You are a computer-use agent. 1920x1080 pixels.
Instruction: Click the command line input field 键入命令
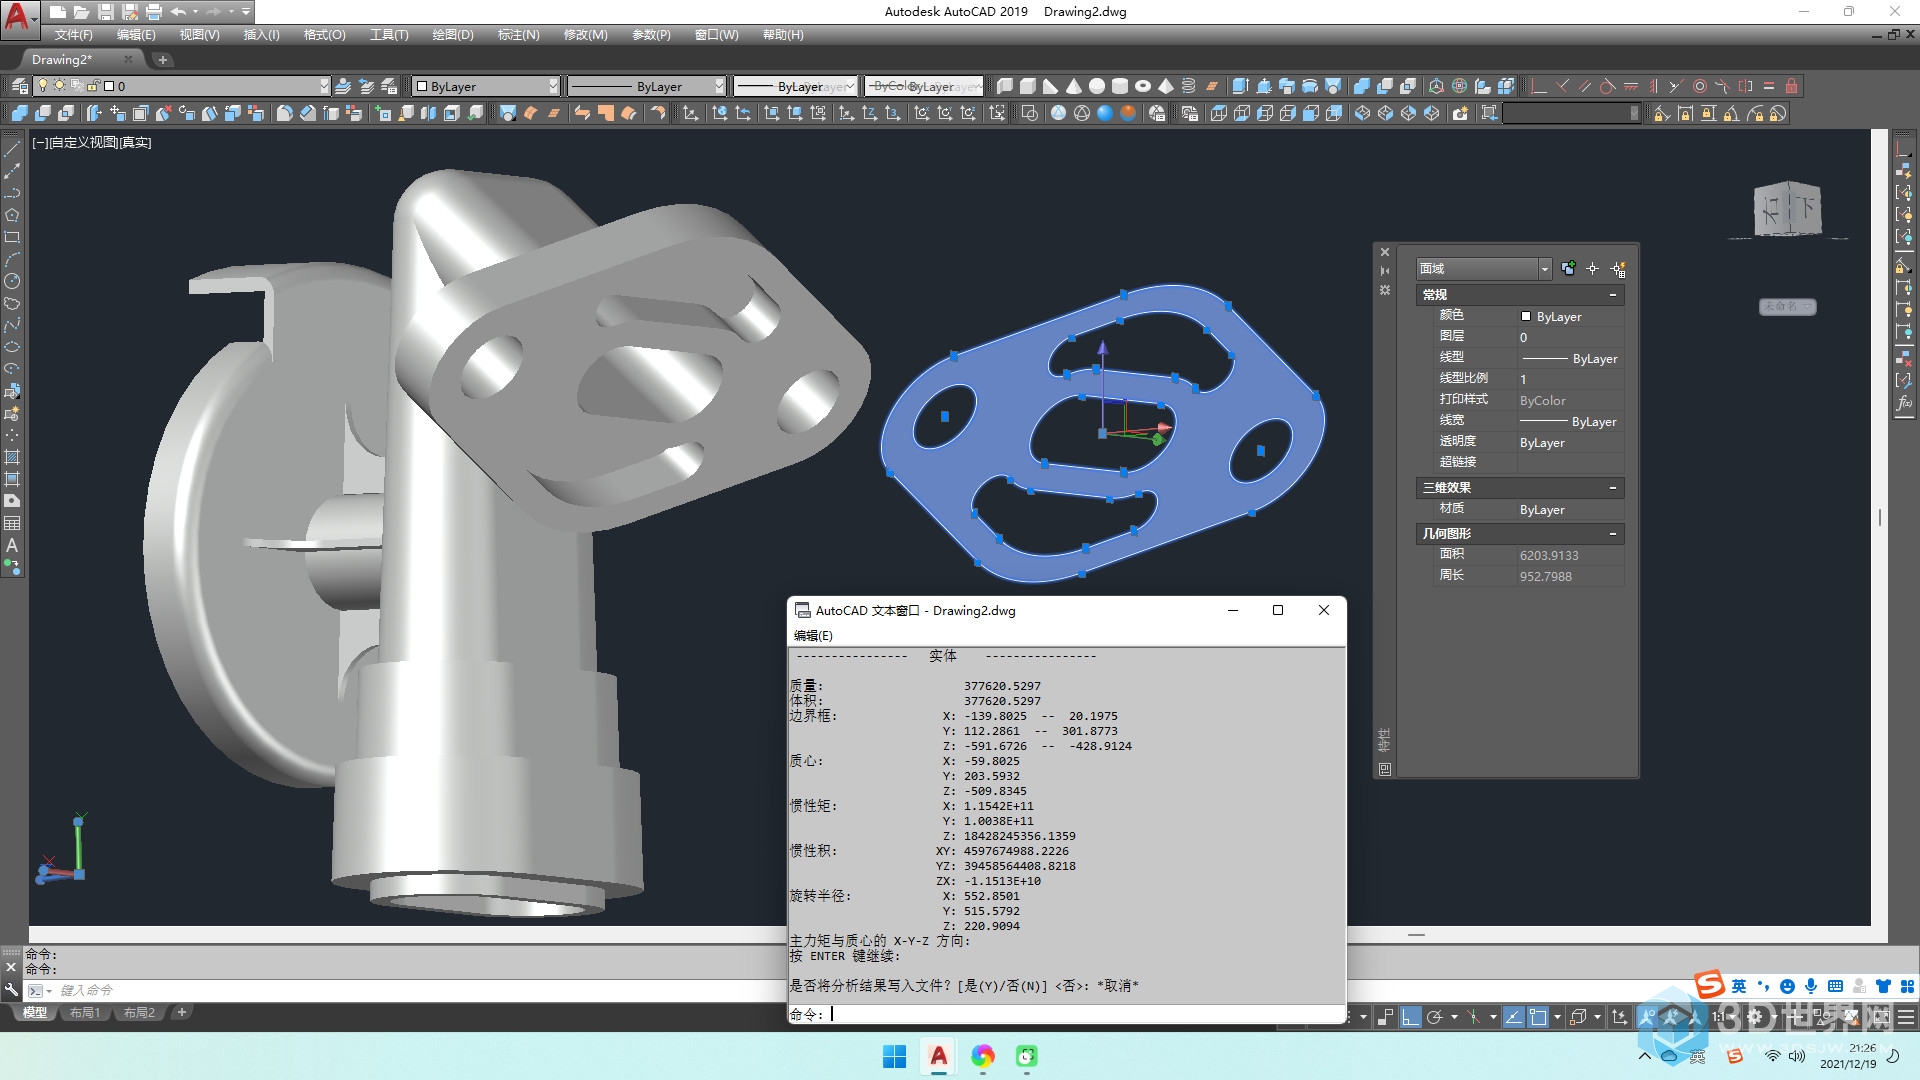[400, 990]
